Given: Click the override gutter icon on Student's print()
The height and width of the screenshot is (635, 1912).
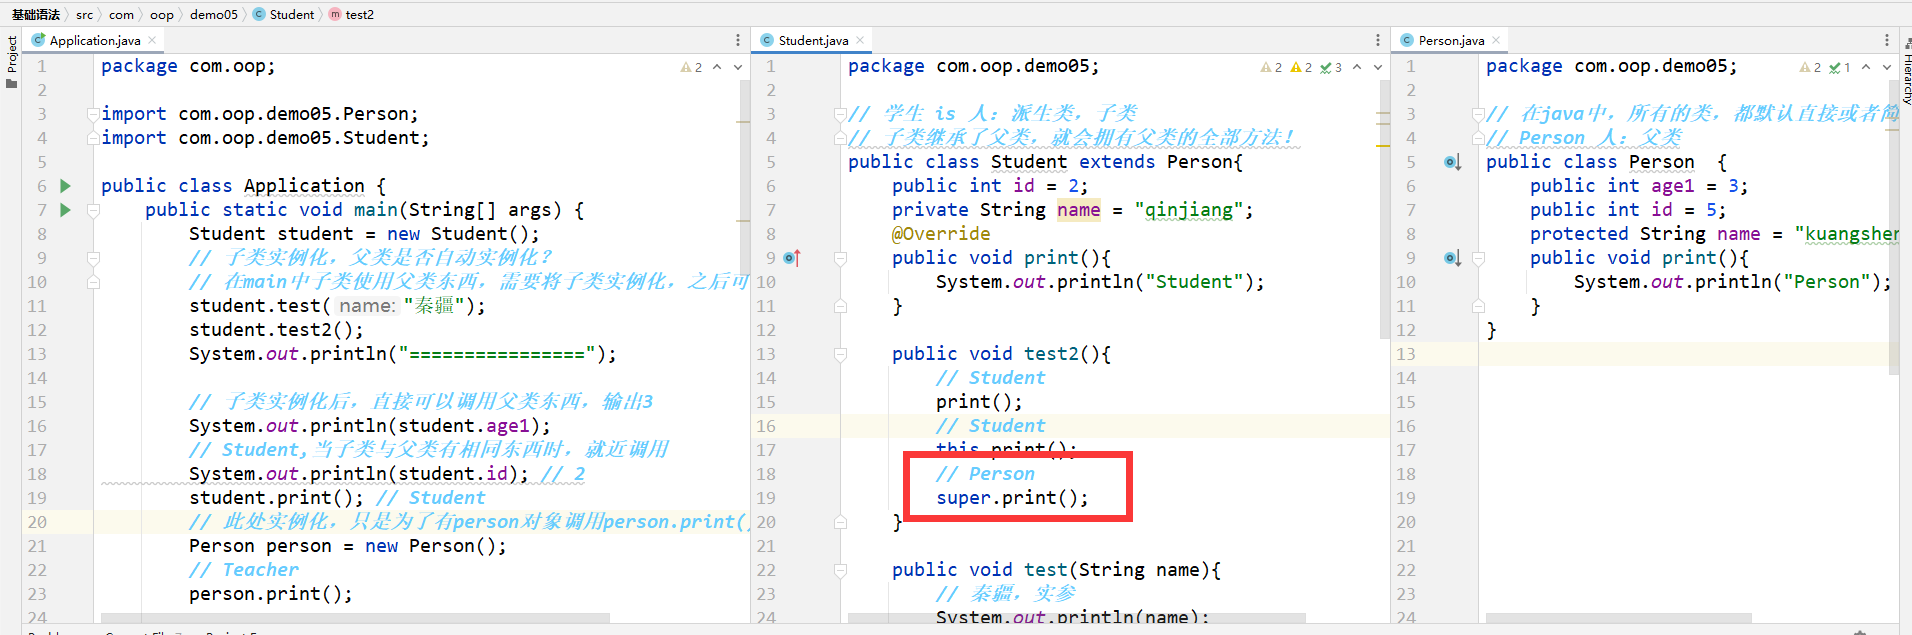Looking at the screenshot, I should (x=792, y=258).
